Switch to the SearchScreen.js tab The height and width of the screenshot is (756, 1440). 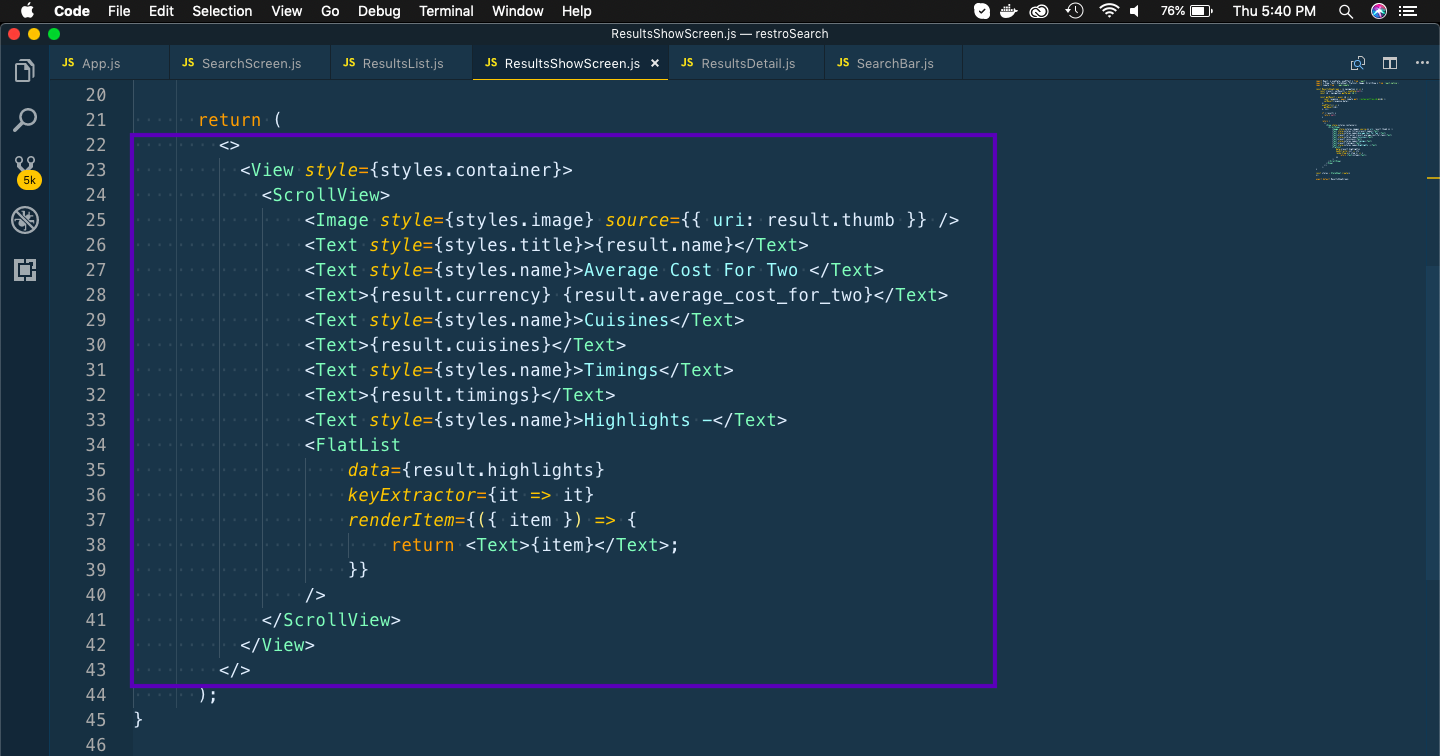tap(251, 63)
